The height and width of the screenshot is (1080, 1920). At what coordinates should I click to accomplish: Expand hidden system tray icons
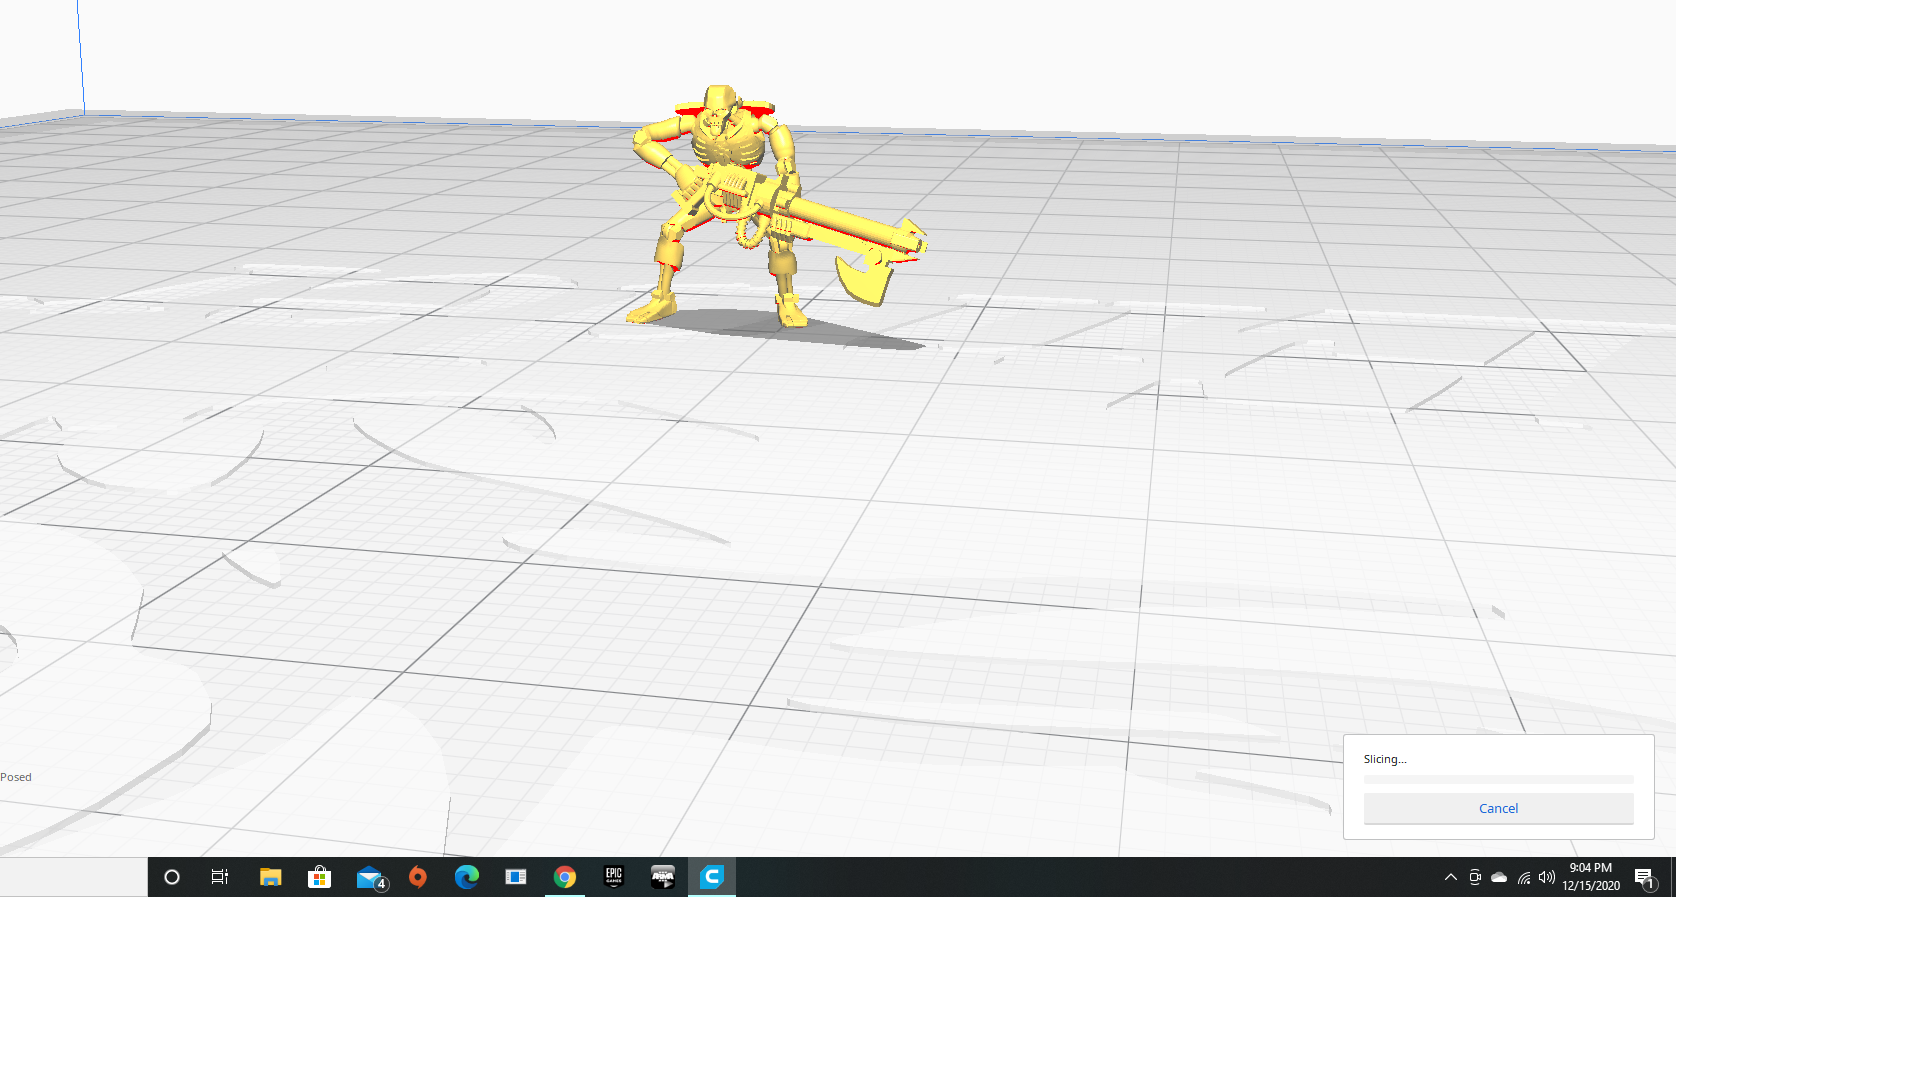tap(1450, 877)
